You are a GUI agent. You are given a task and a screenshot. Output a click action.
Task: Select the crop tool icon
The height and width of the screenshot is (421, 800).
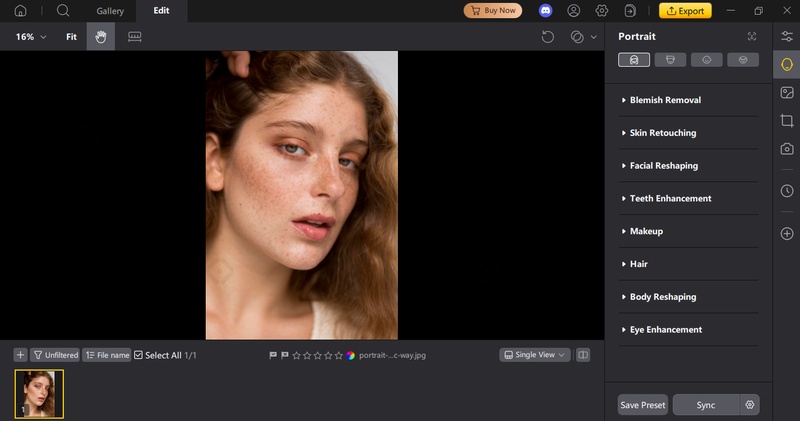point(787,120)
